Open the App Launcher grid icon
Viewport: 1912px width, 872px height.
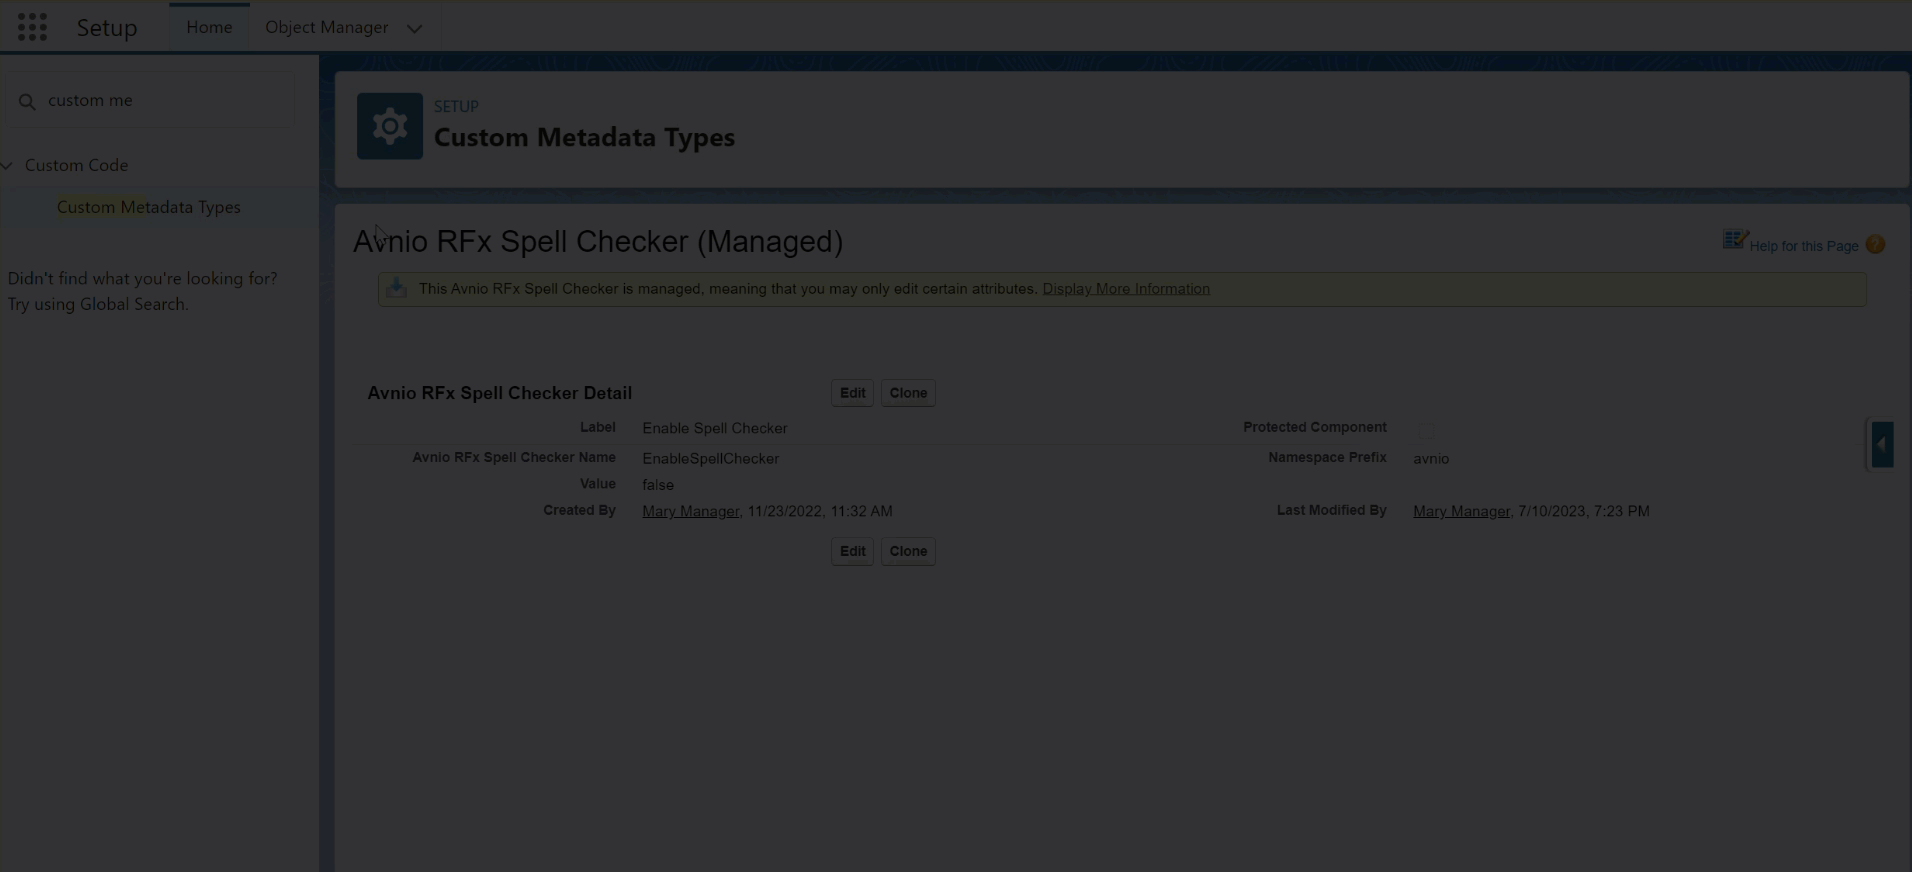pos(32,27)
